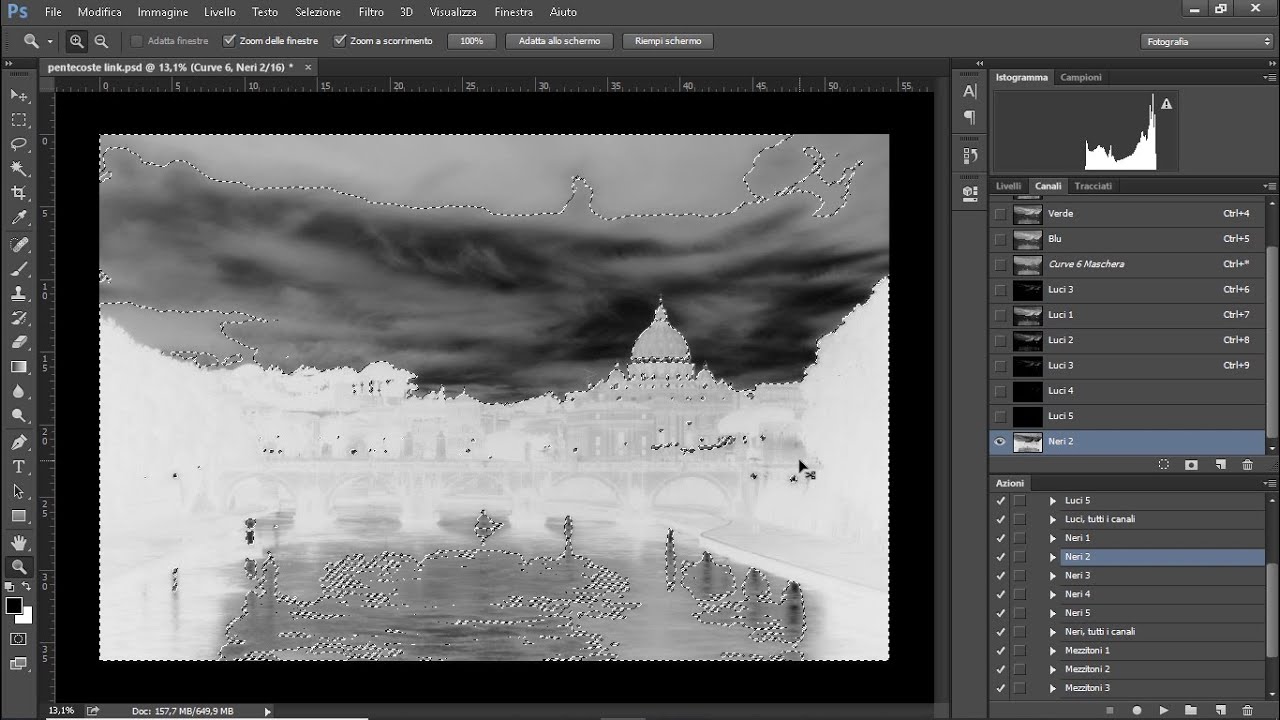
Task: Toggle Zoom a scorrimento checkbox
Action: click(340, 41)
